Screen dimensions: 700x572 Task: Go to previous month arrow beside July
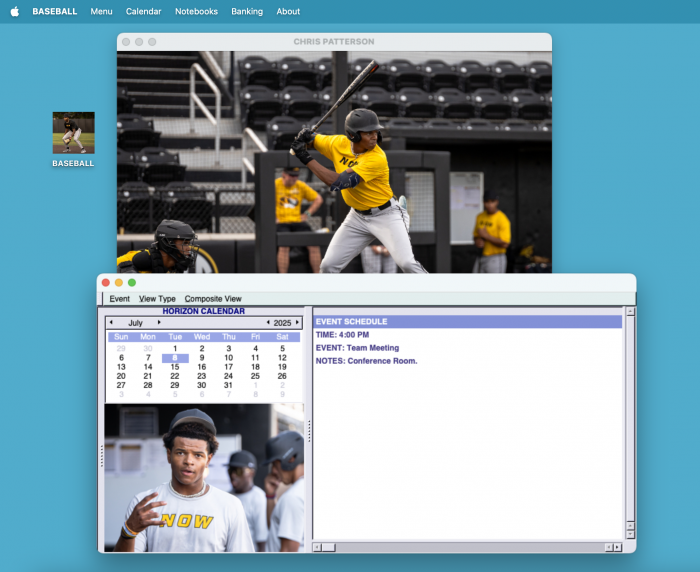pyautogui.click(x=111, y=323)
